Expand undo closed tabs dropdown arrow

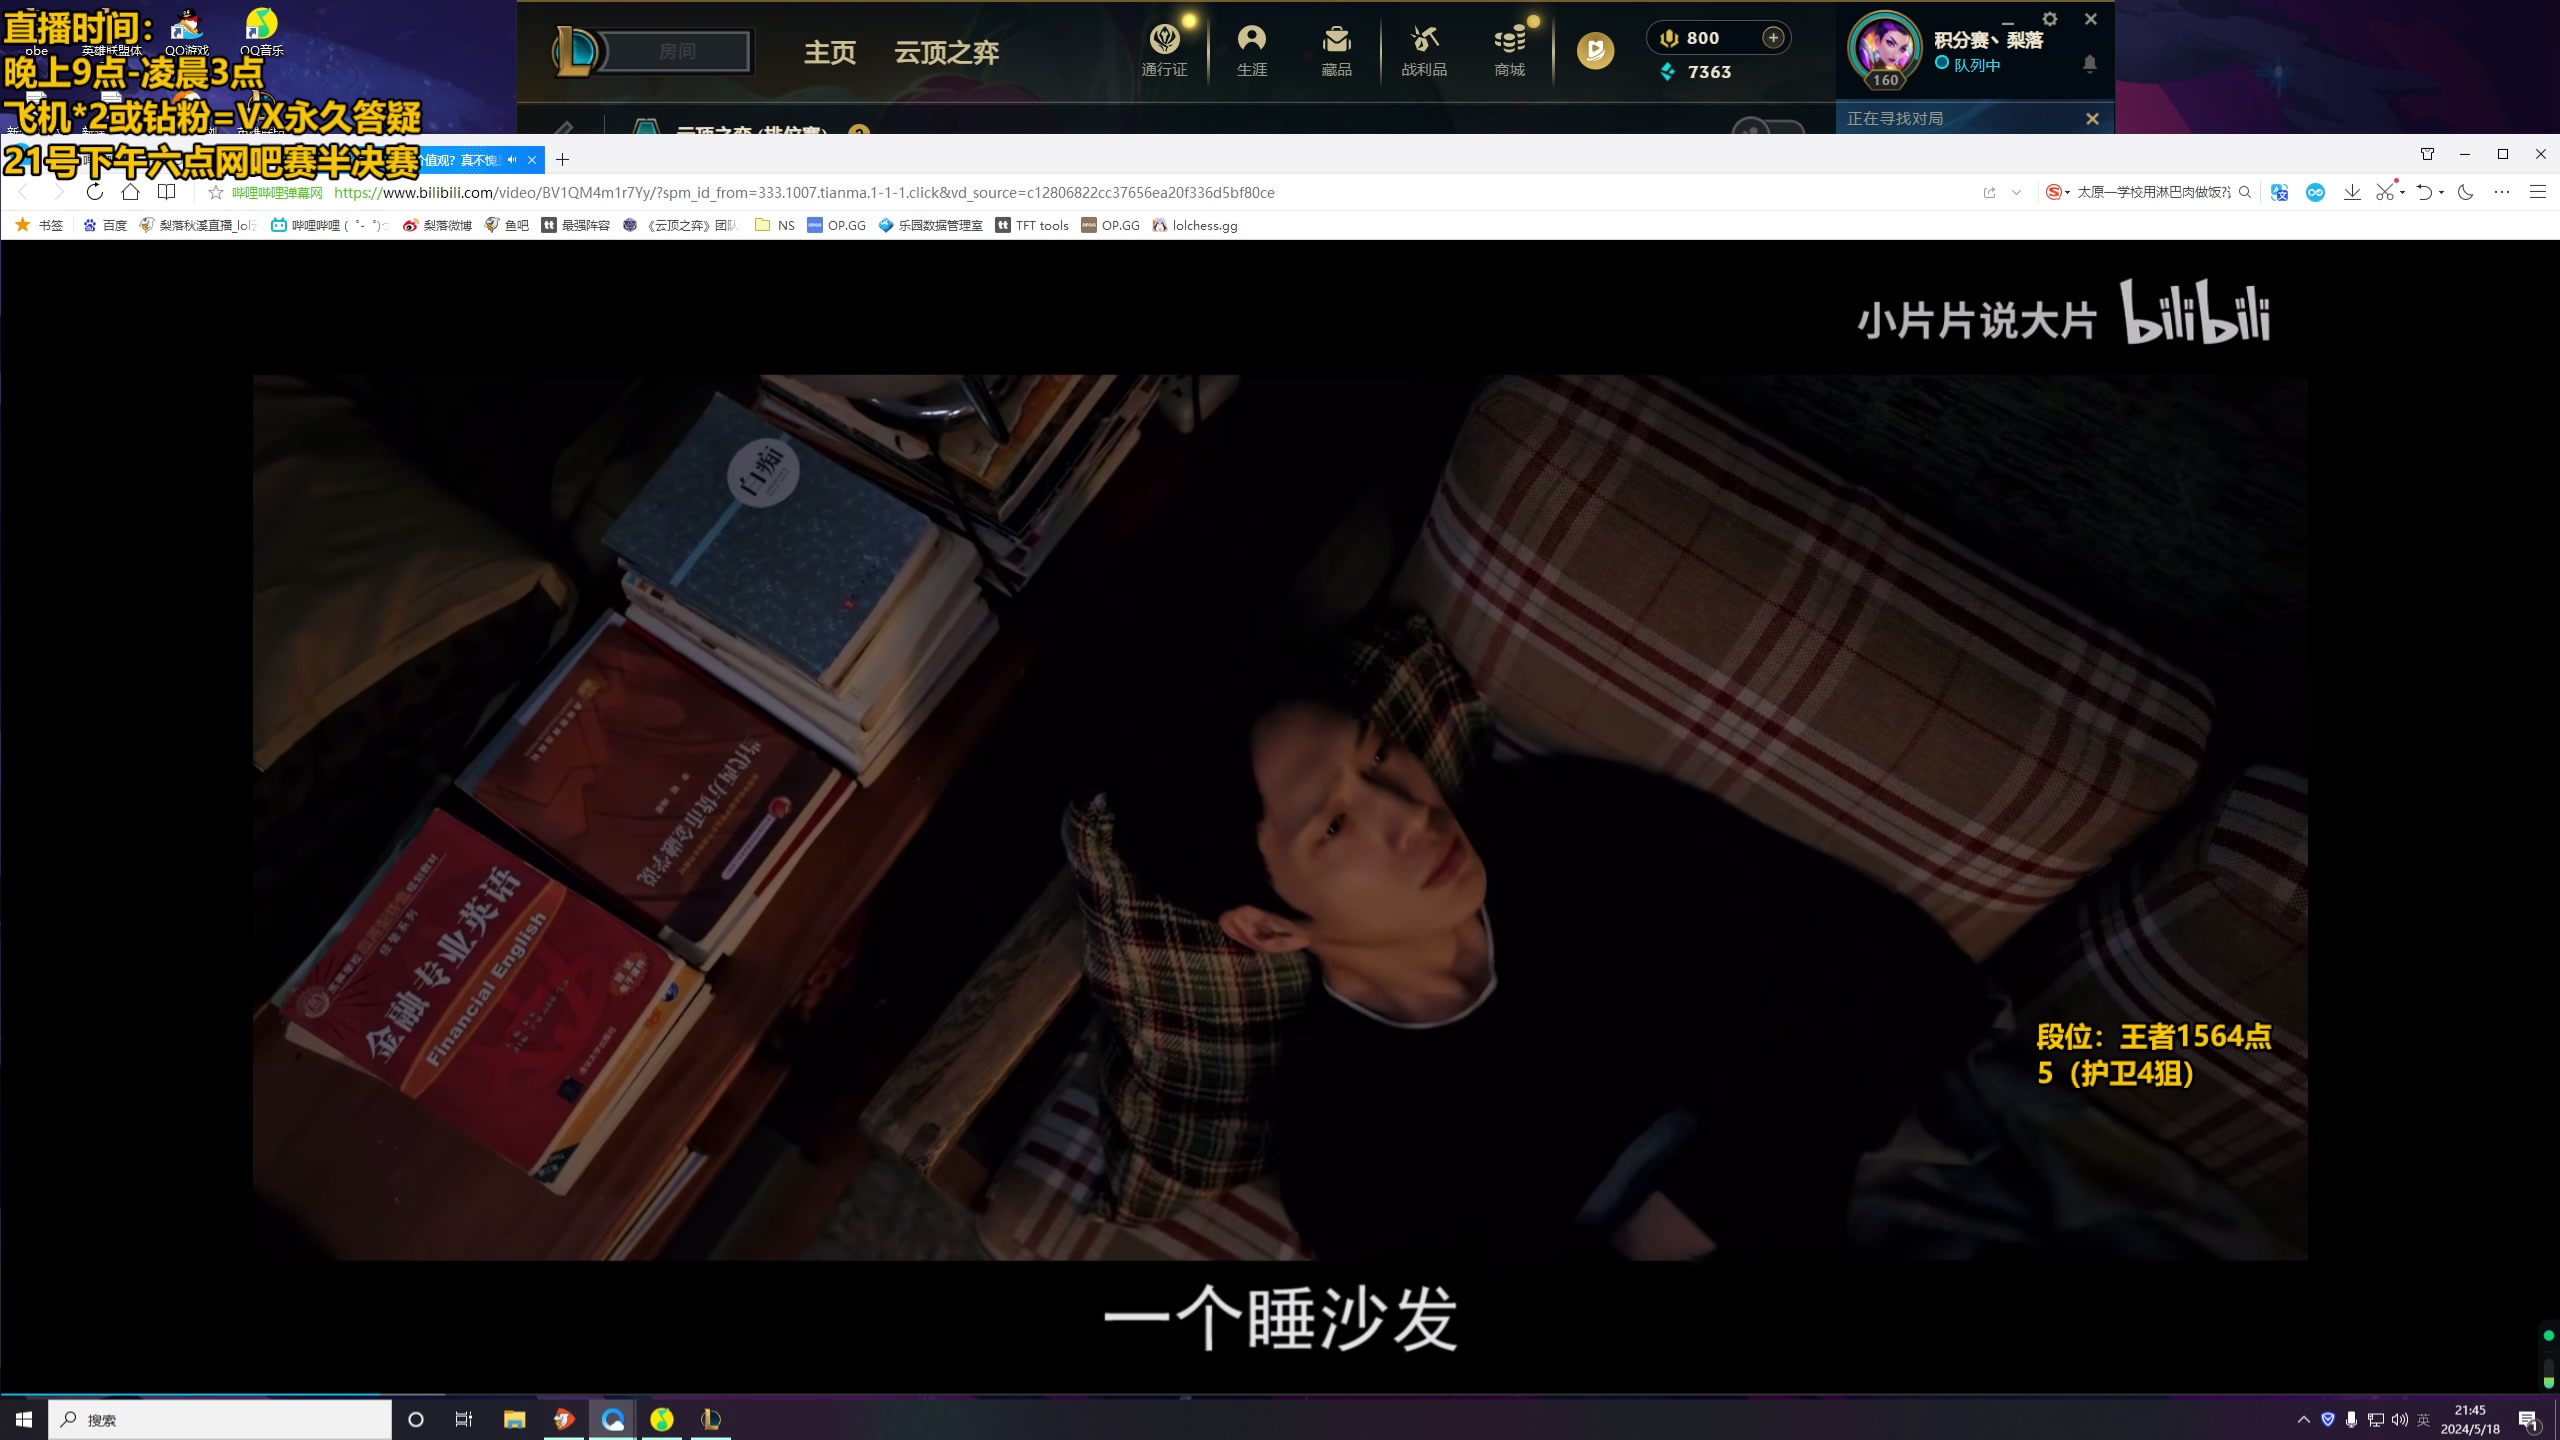(2442, 192)
